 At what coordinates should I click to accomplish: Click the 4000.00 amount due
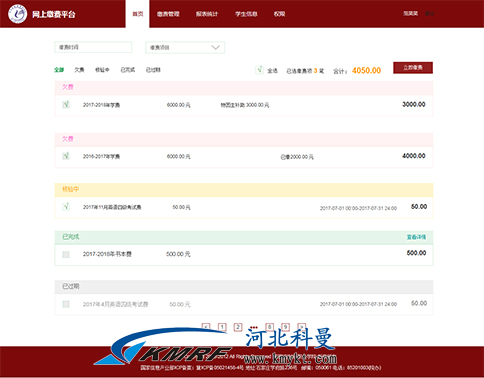coord(414,156)
